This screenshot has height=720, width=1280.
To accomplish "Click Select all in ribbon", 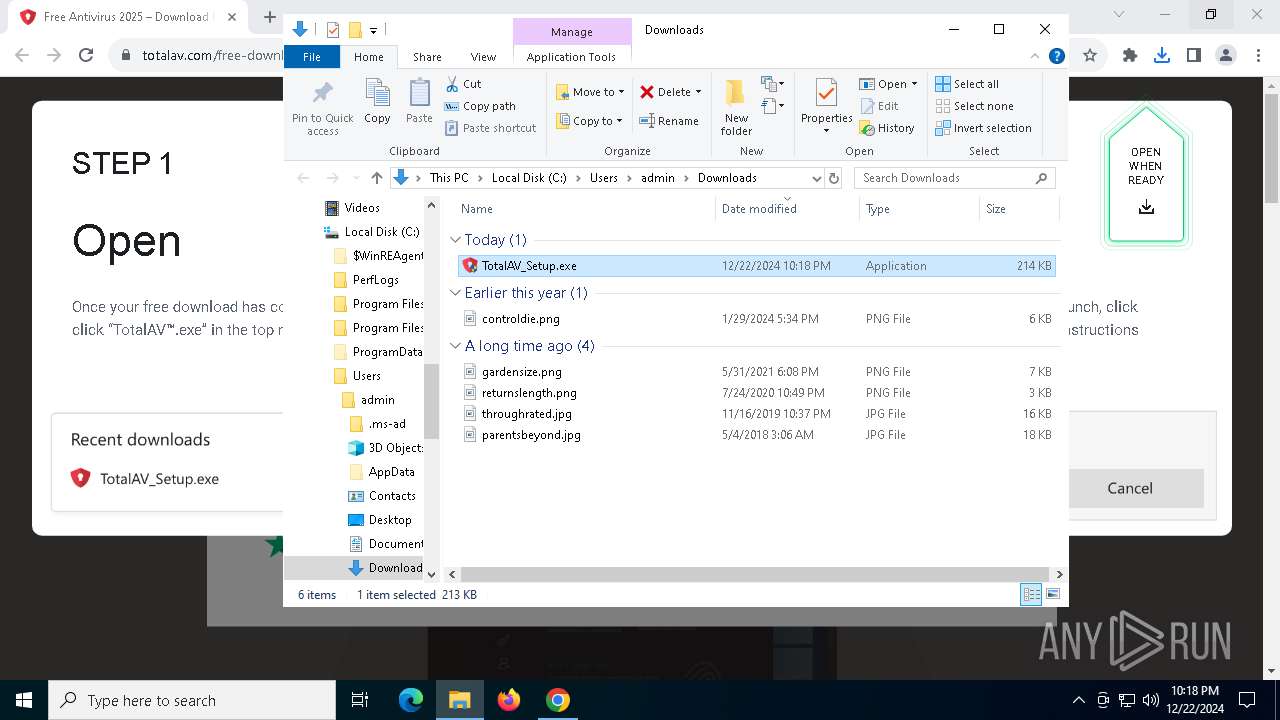I will (967, 84).
